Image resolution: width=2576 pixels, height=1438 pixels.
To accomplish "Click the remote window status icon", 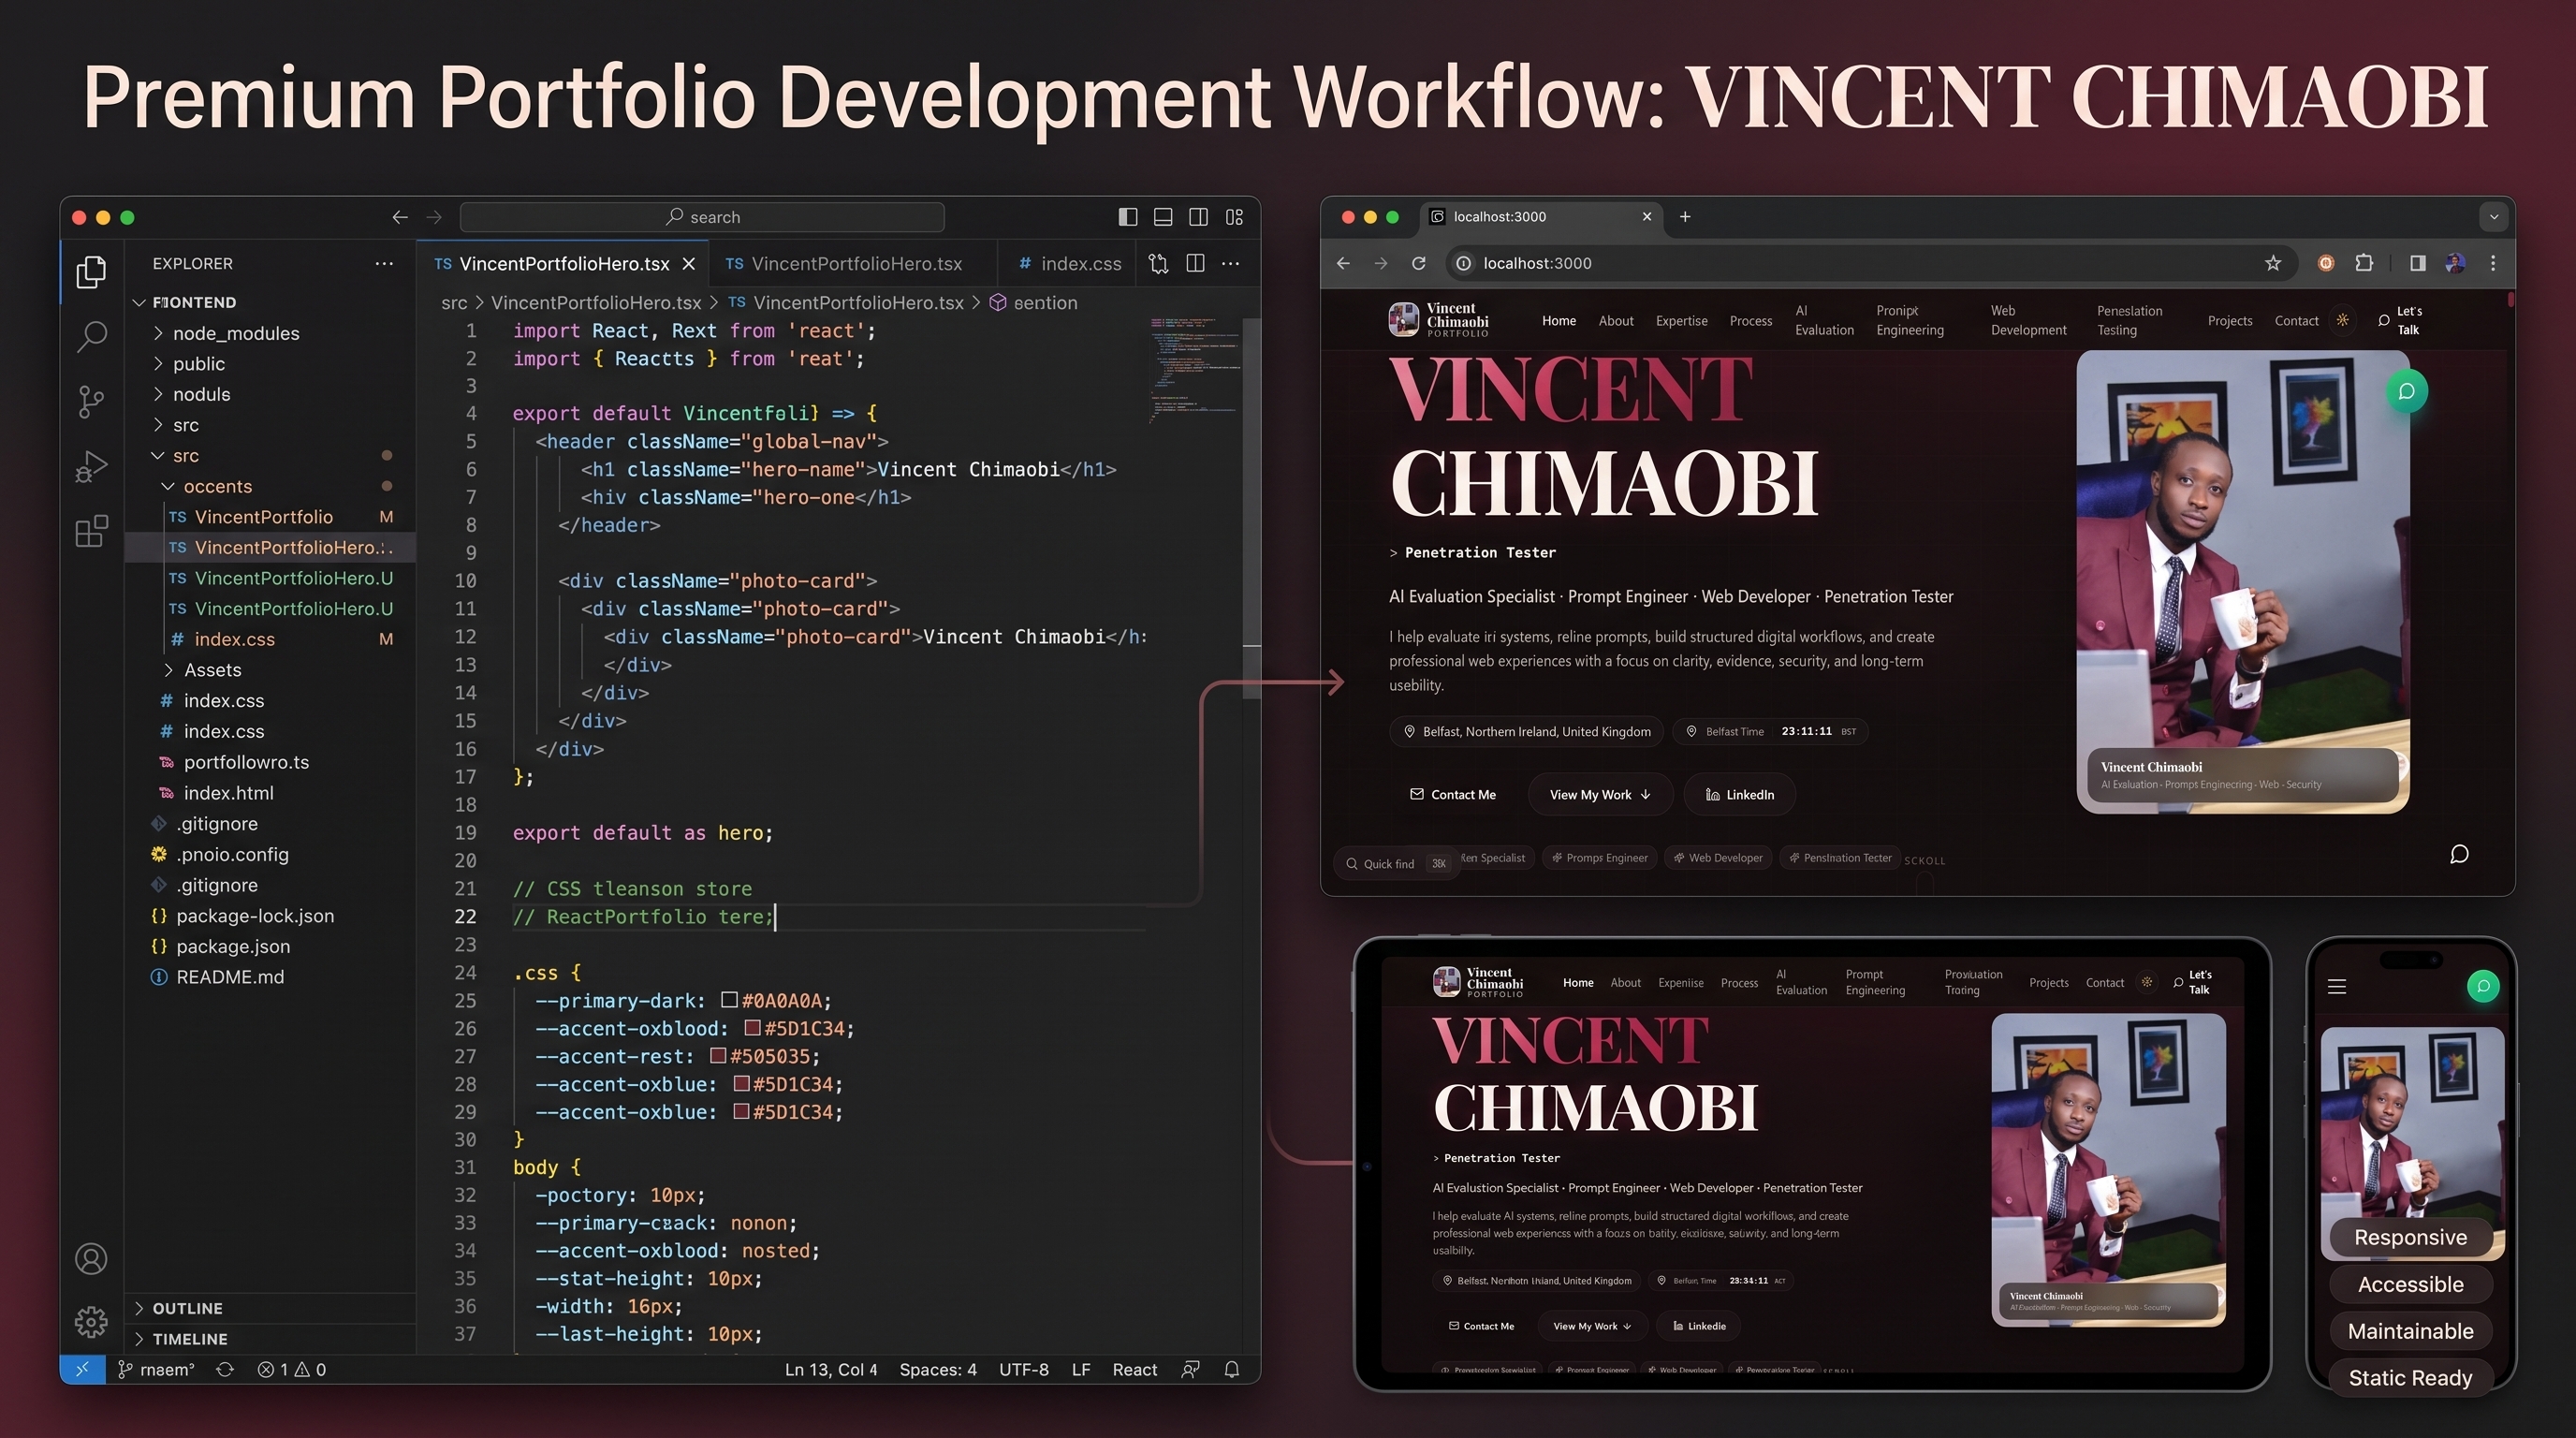I will pos(82,1369).
